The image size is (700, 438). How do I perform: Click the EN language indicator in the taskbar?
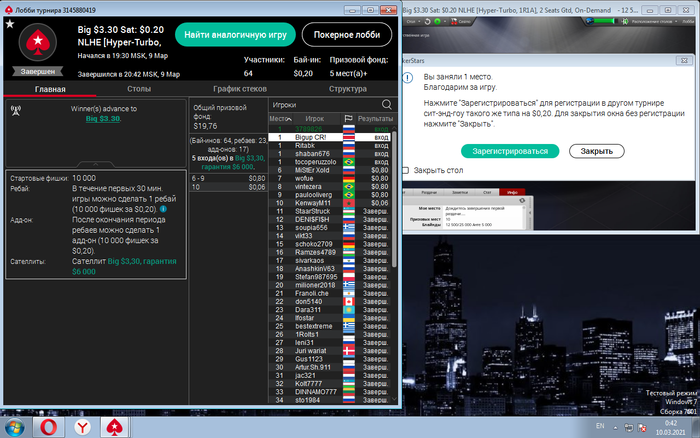[600, 426]
